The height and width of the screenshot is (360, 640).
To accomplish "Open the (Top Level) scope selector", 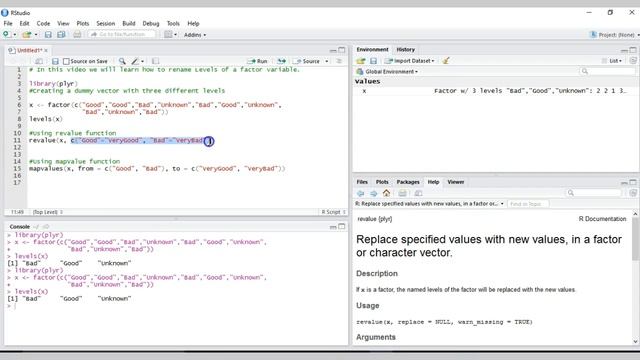I will coord(48,212).
